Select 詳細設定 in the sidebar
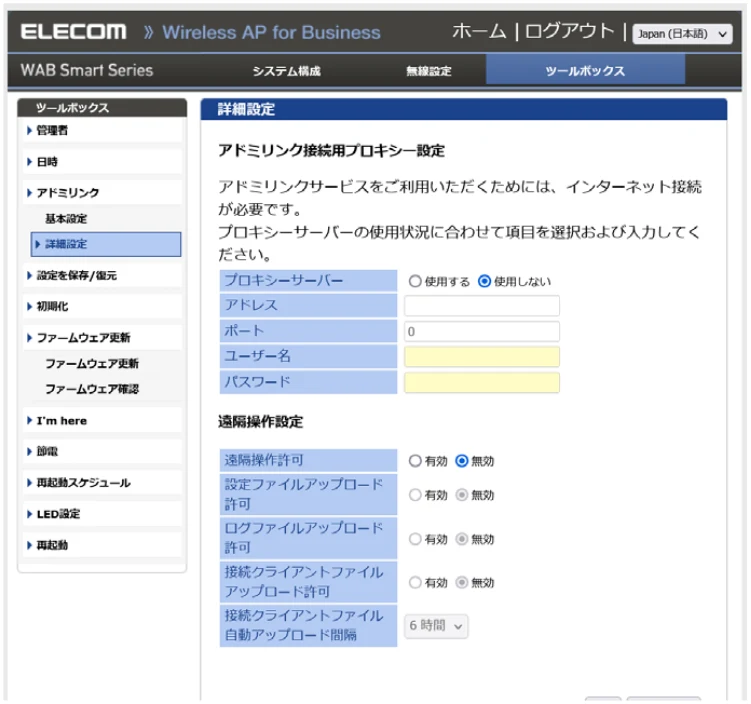751x704 pixels. coord(106,244)
